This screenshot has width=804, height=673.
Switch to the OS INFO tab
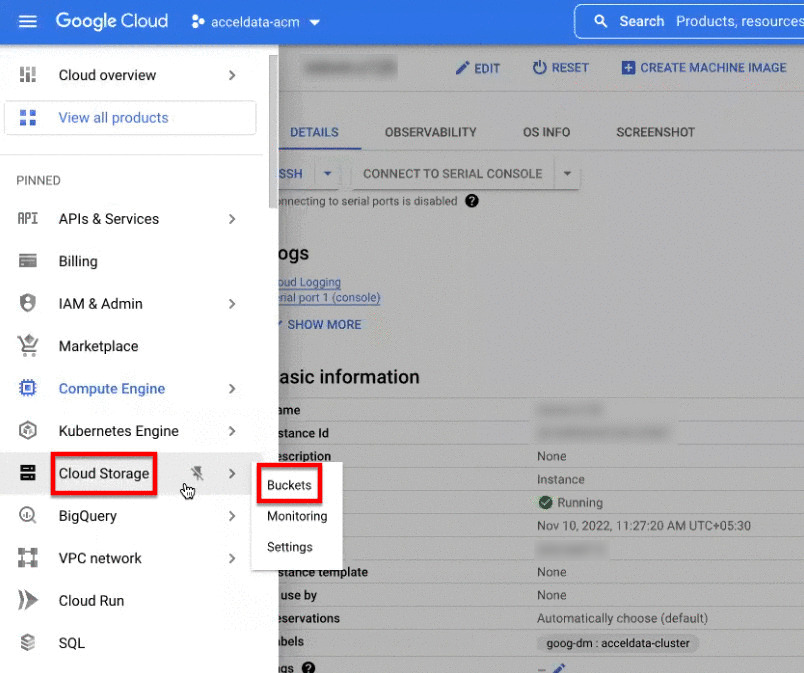pyautogui.click(x=547, y=132)
